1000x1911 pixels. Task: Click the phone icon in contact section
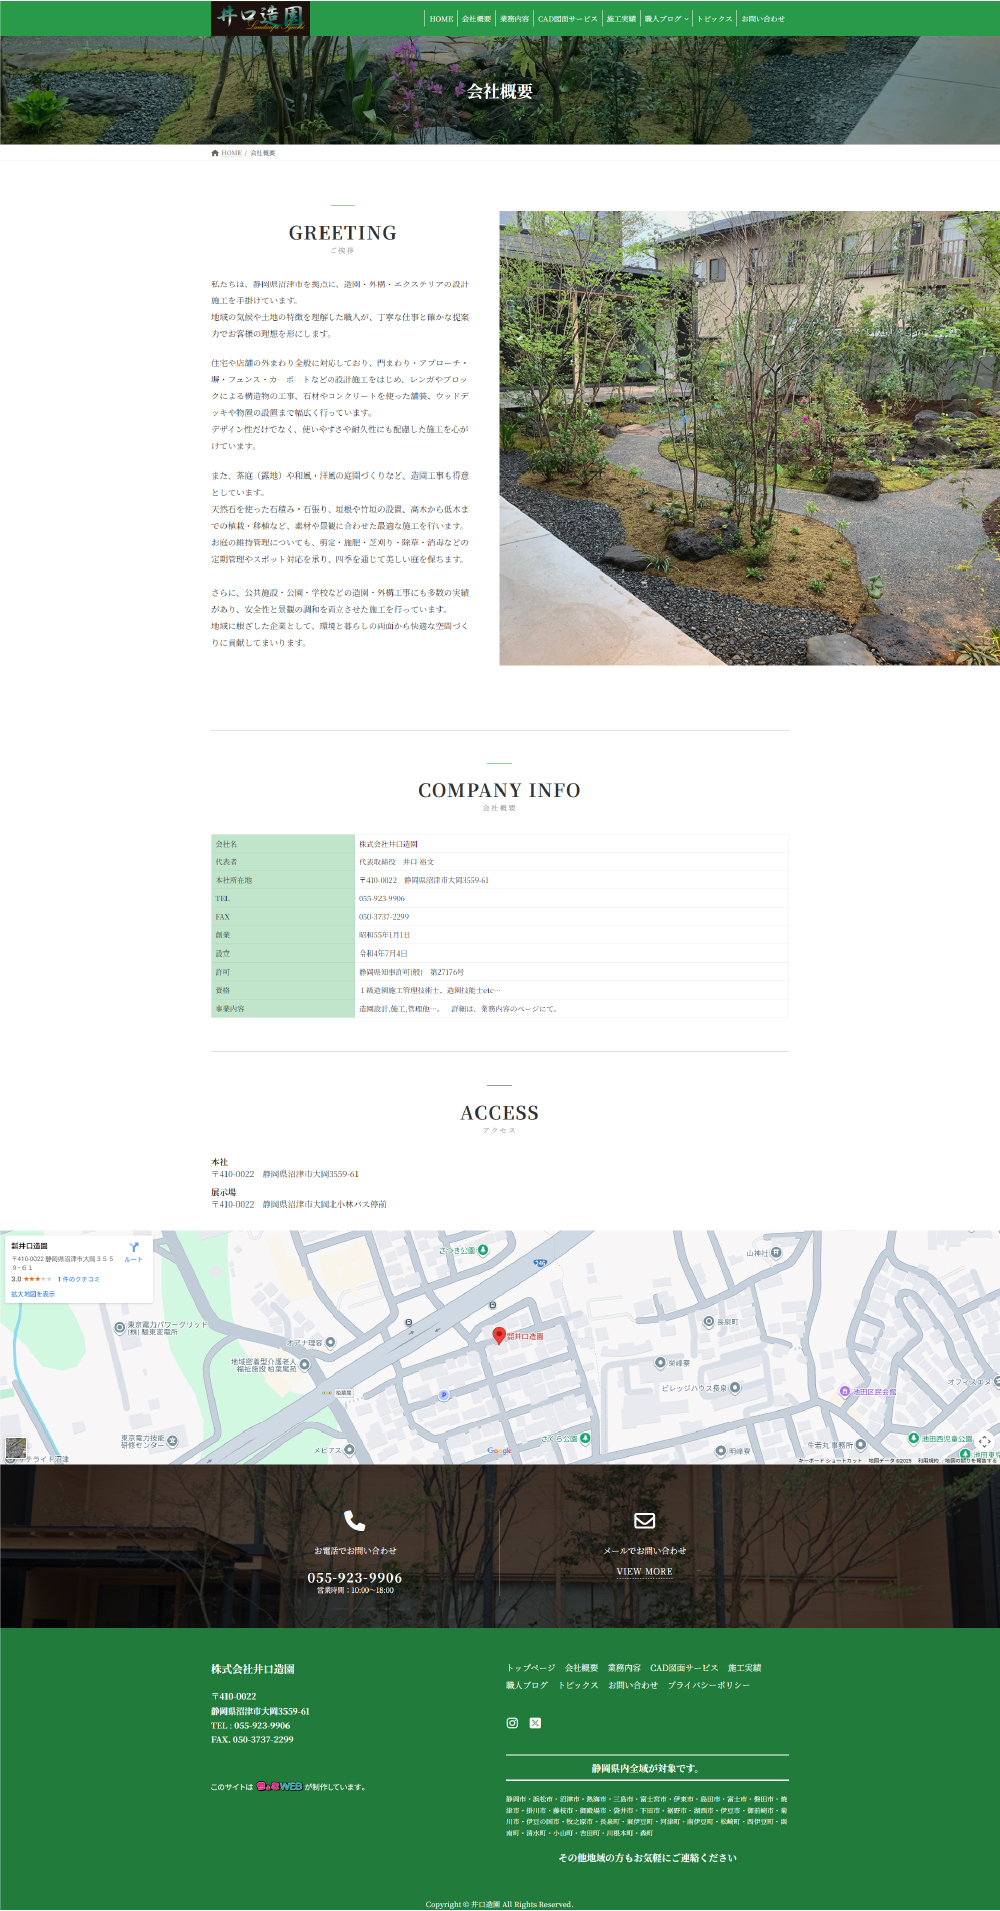pyautogui.click(x=355, y=1521)
